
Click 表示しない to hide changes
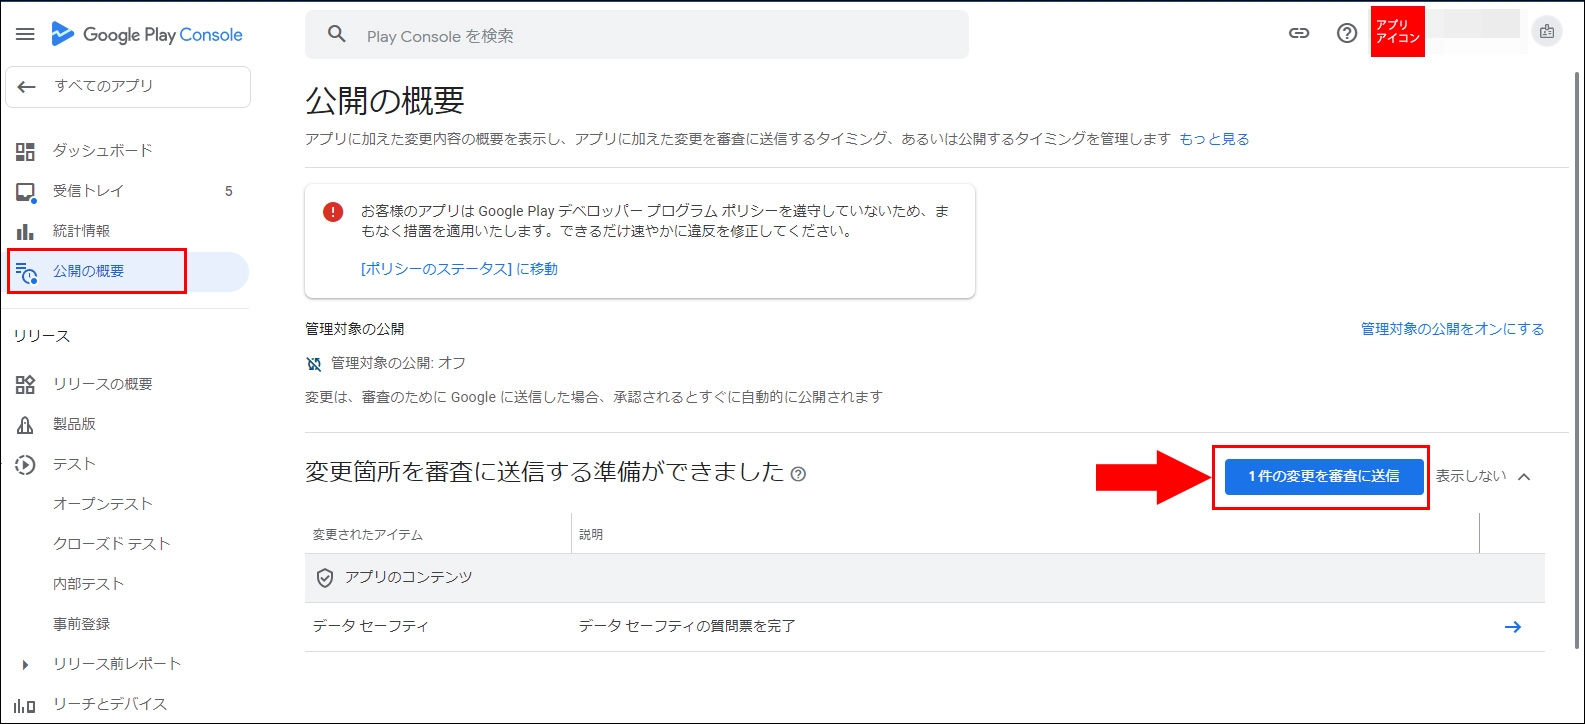click(1471, 476)
